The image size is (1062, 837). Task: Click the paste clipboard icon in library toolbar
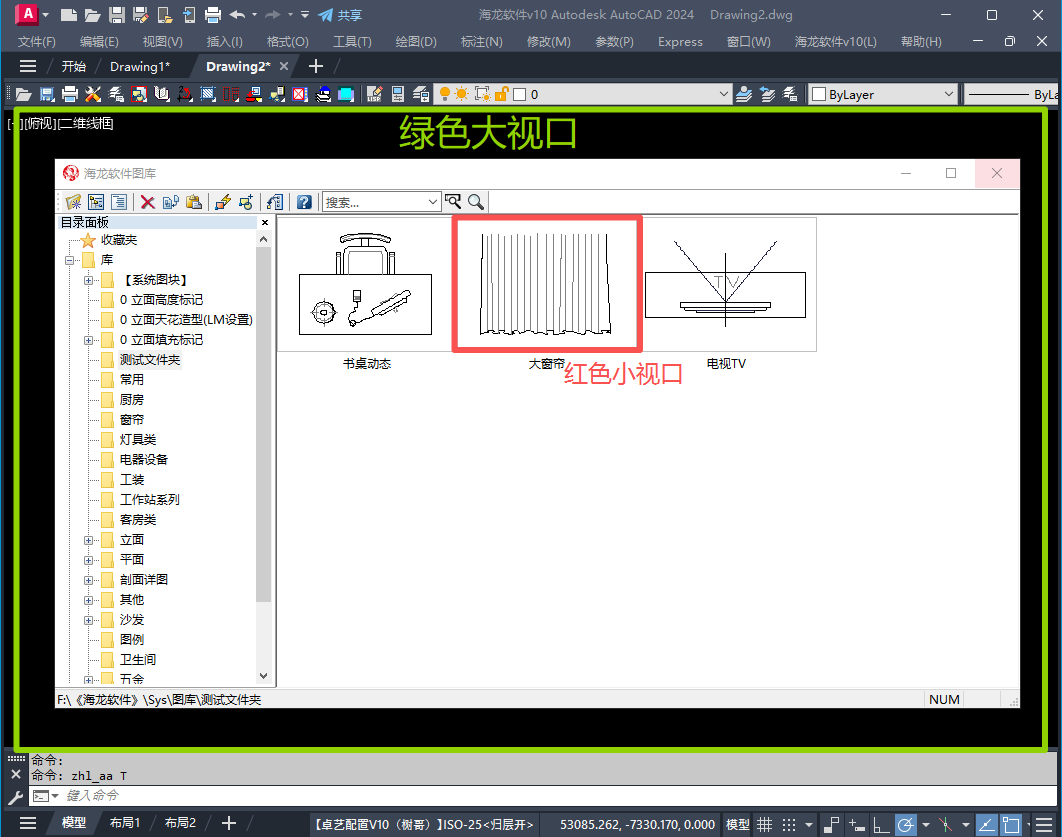(x=194, y=202)
